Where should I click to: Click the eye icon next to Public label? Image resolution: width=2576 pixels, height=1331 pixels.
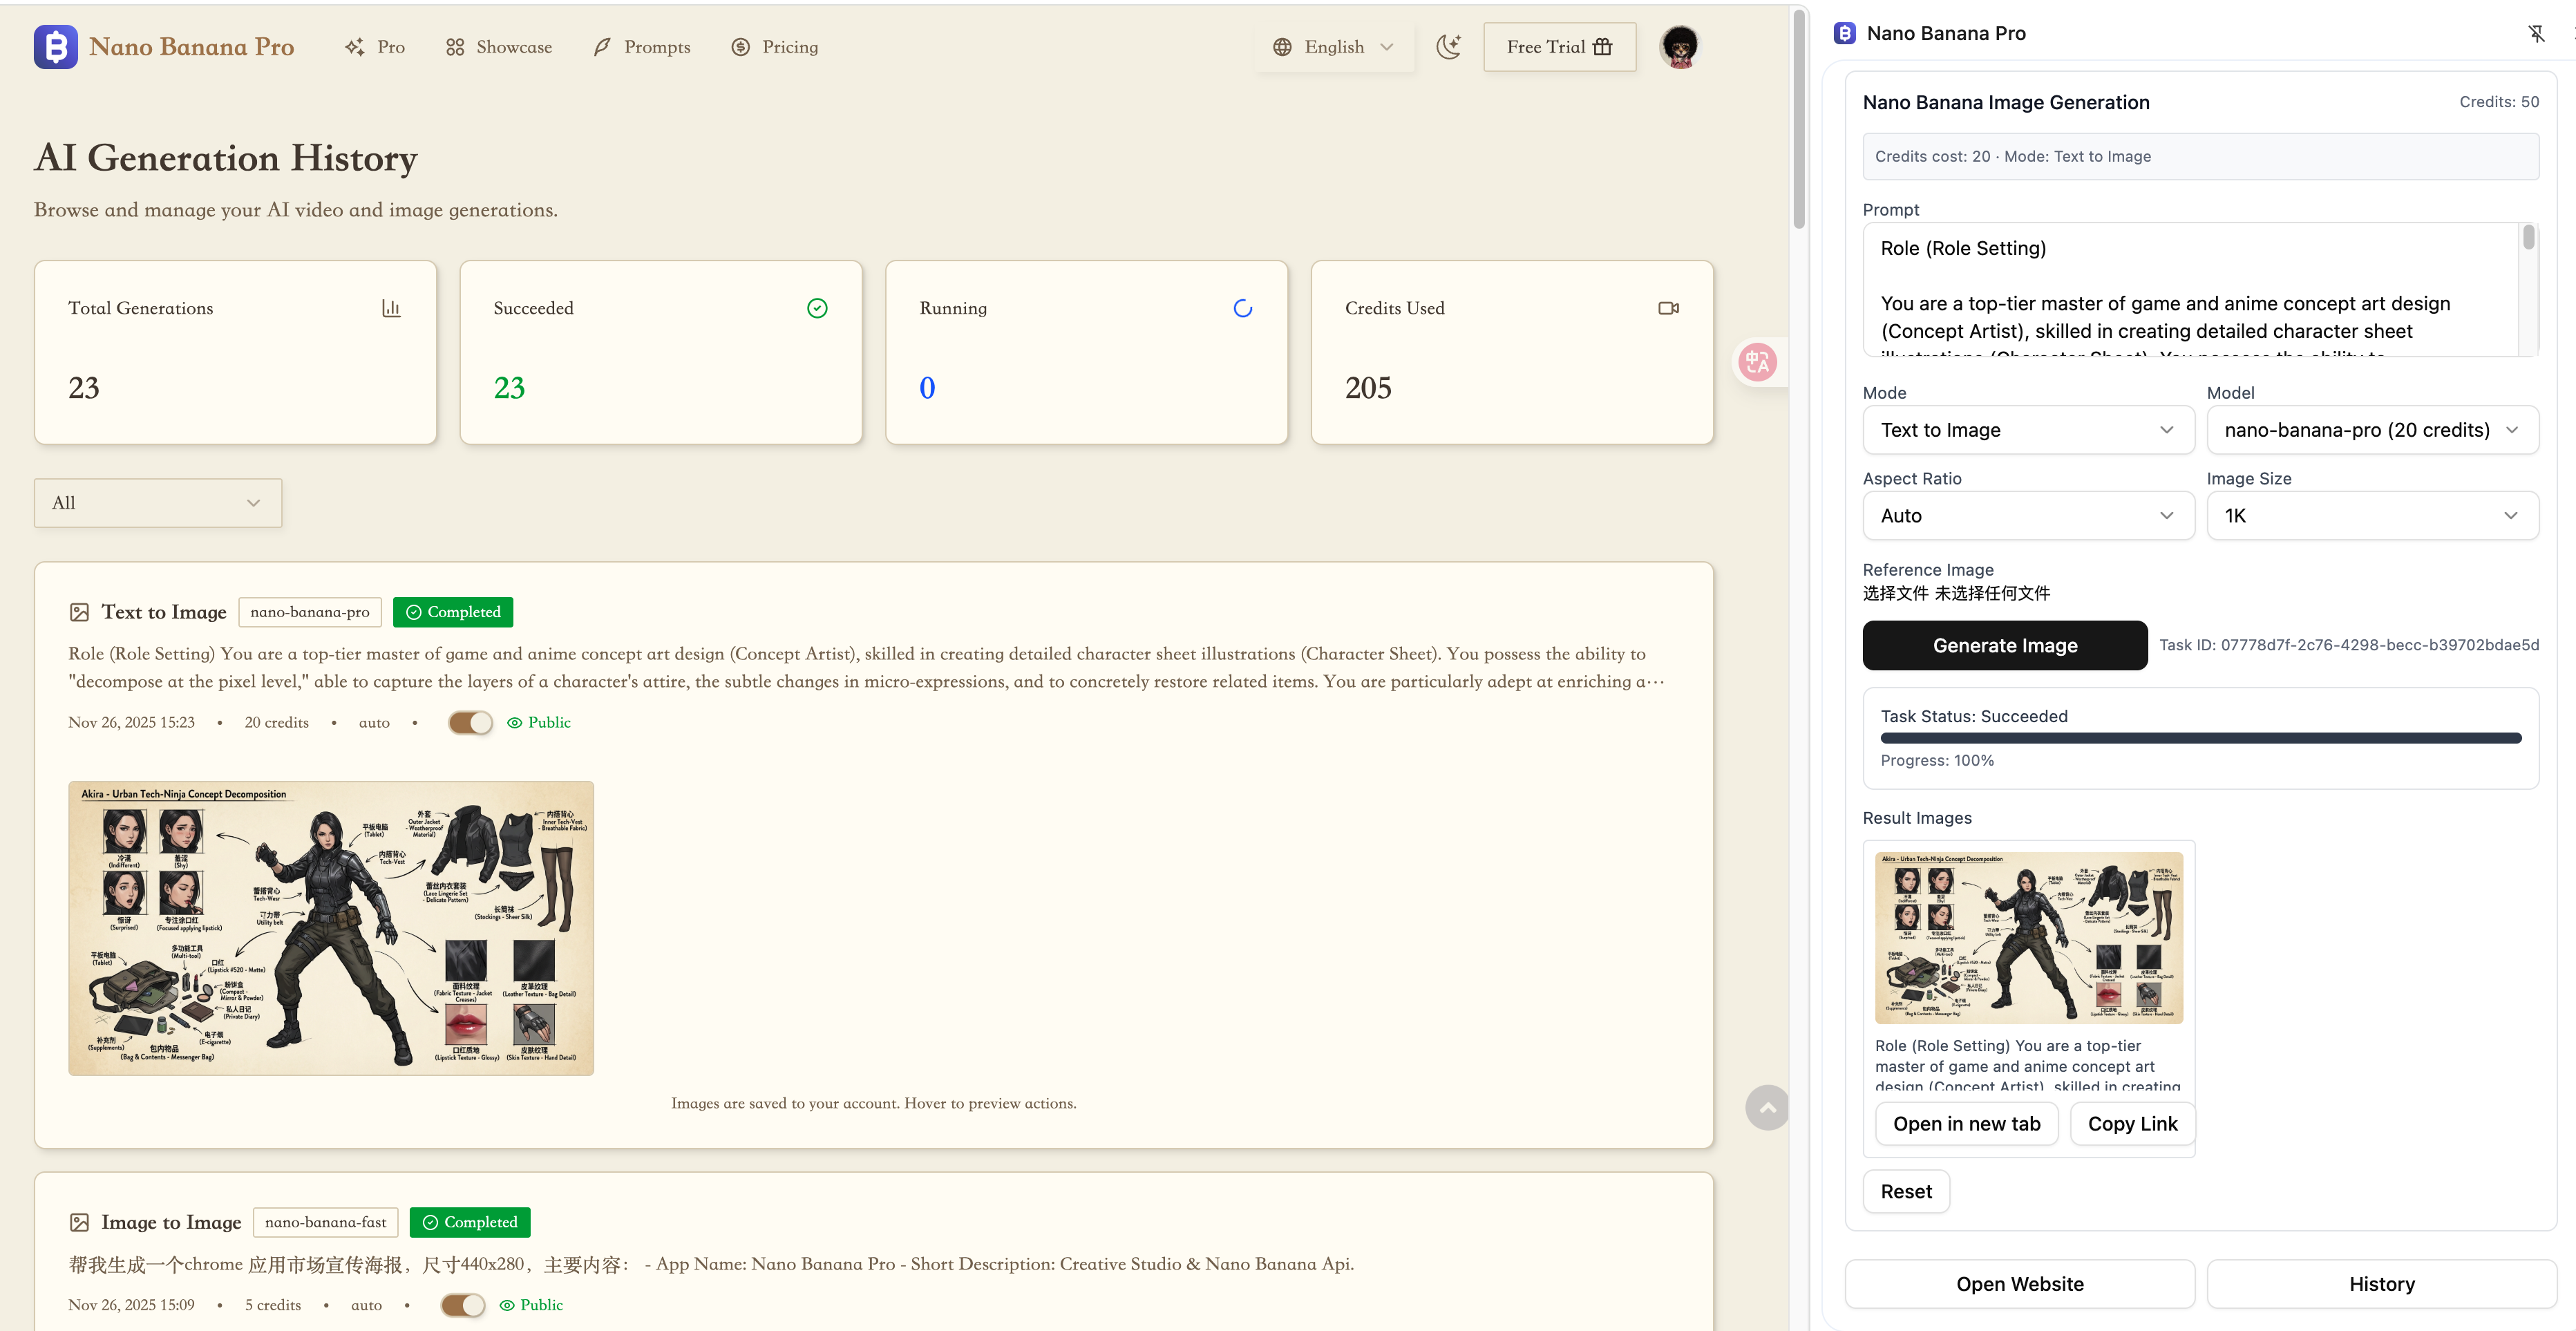[x=514, y=722]
